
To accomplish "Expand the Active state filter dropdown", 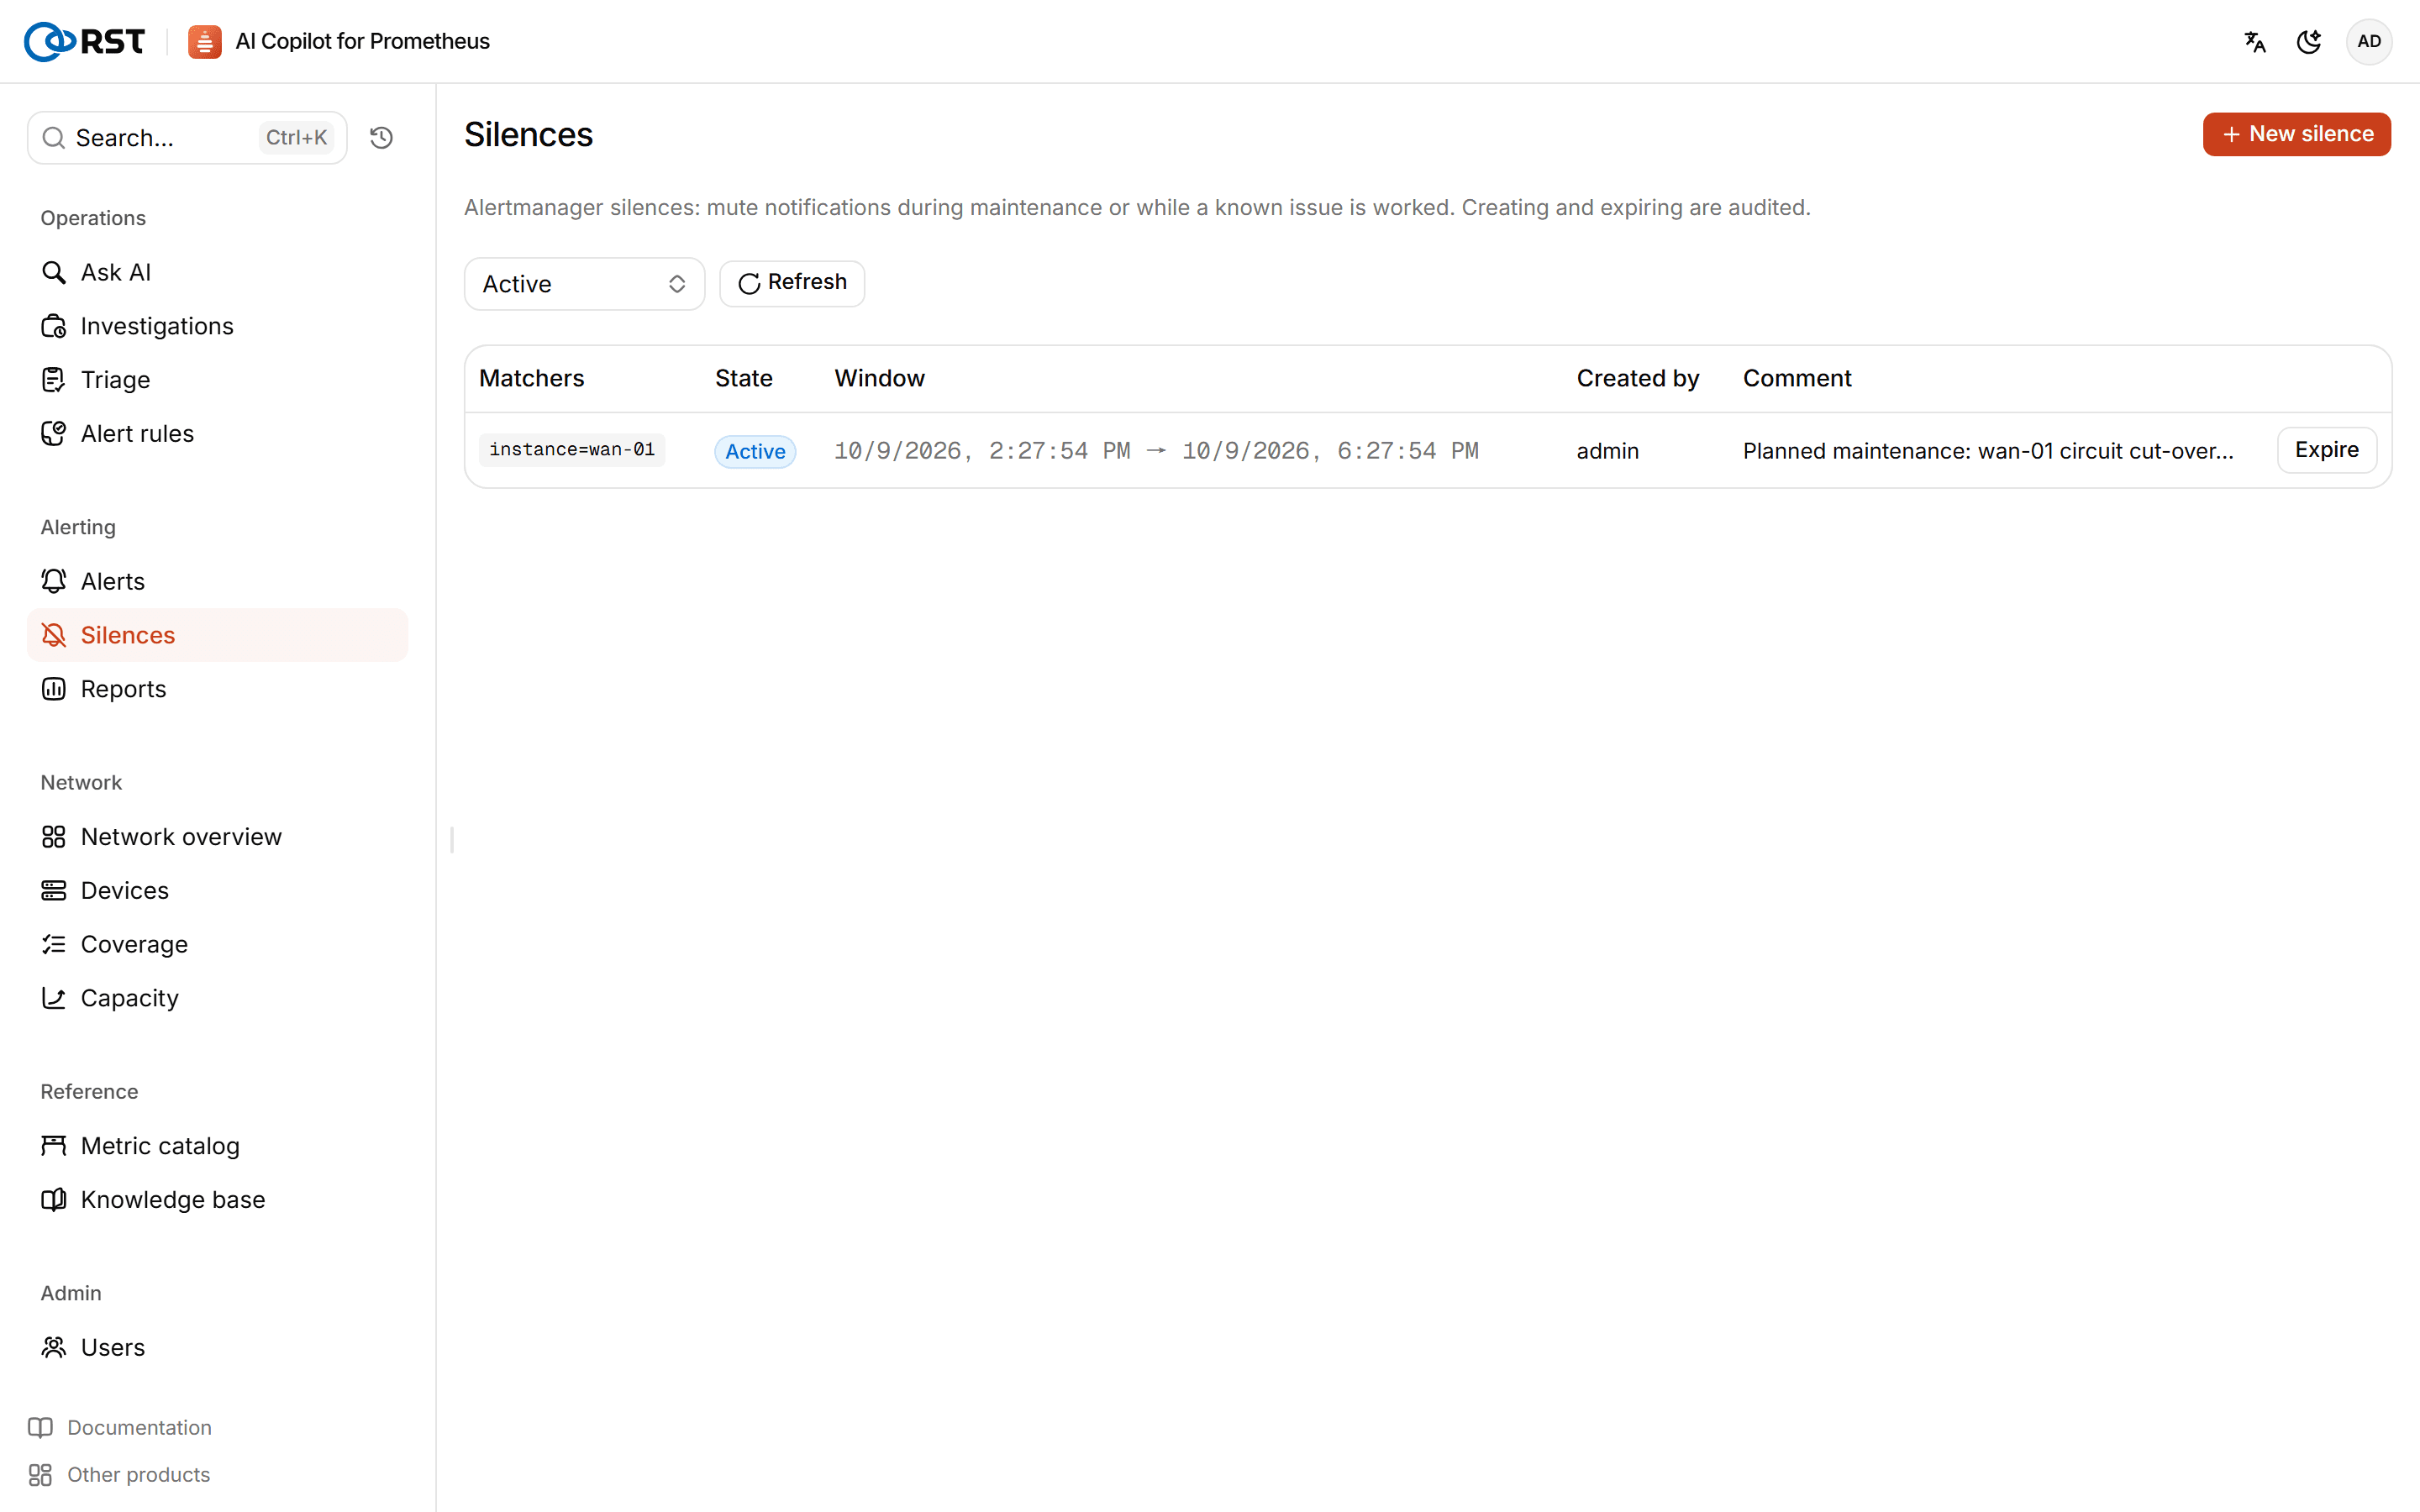I will [x=584, y=284].
